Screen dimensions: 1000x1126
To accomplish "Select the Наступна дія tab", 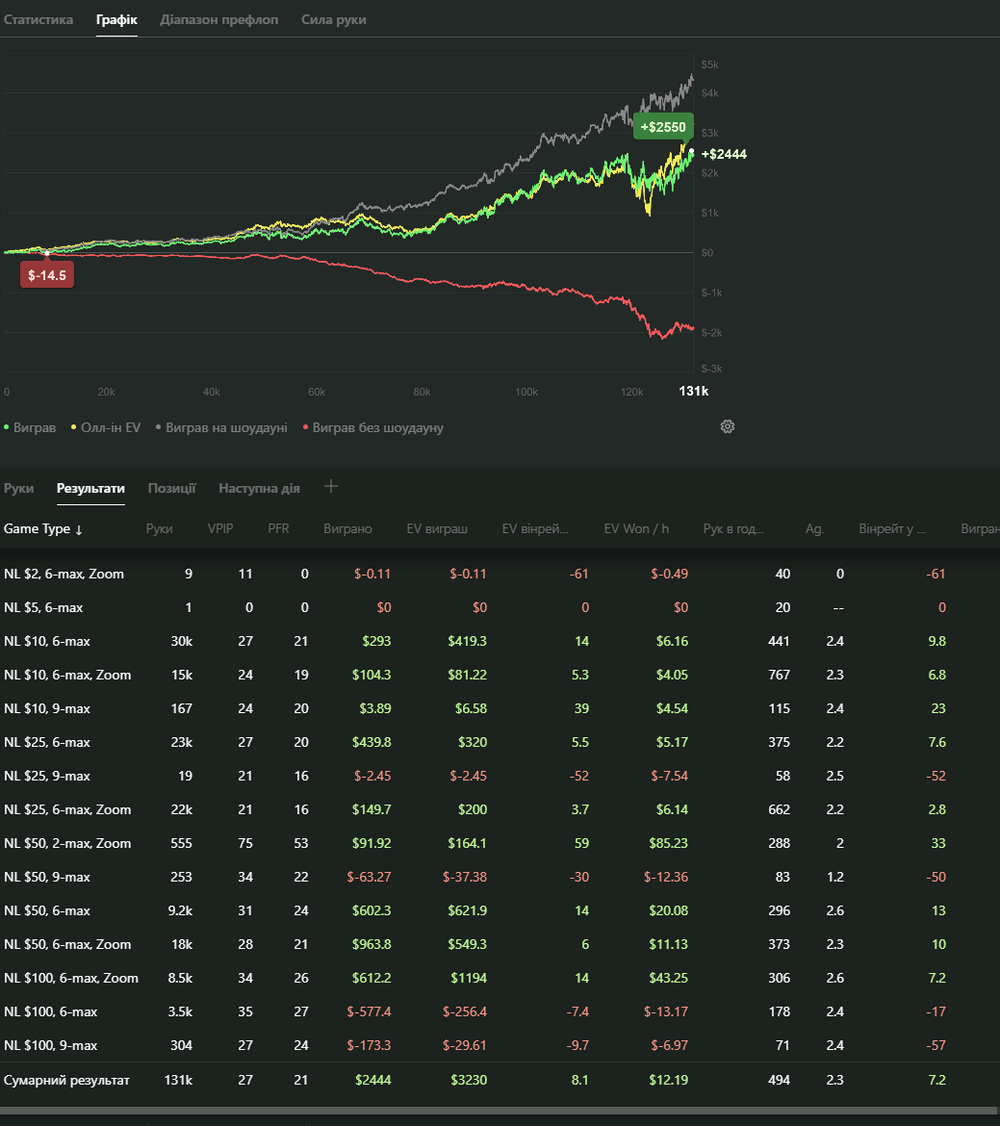I will click(259, 488).
